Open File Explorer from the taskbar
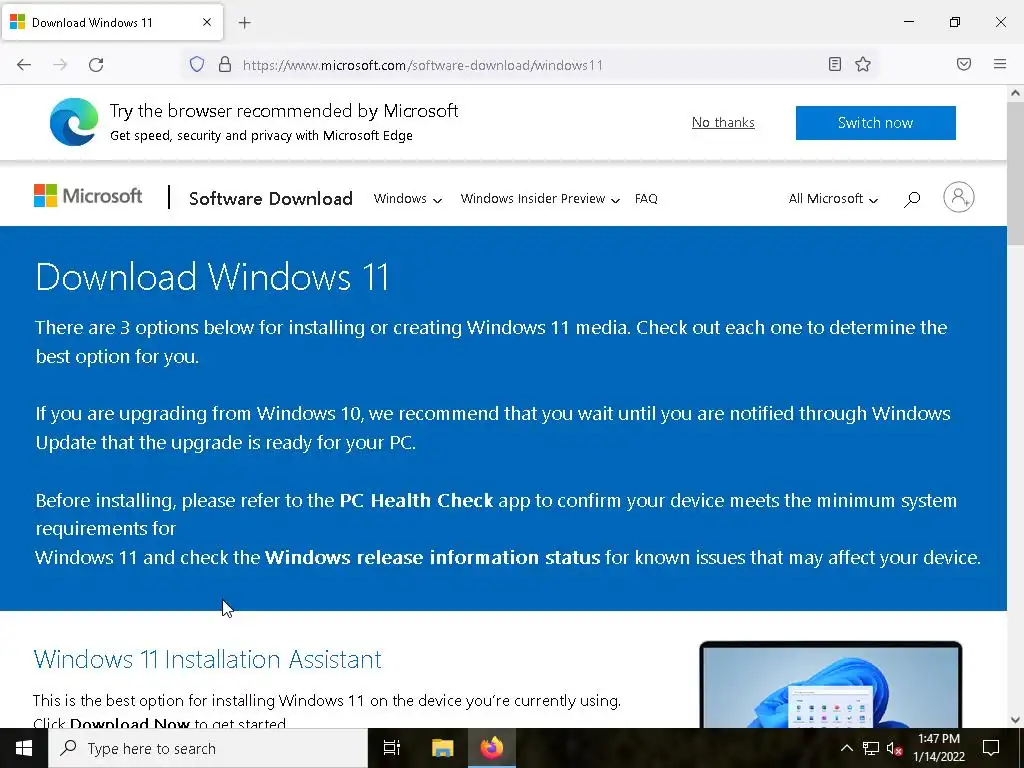 coord(442,748)
